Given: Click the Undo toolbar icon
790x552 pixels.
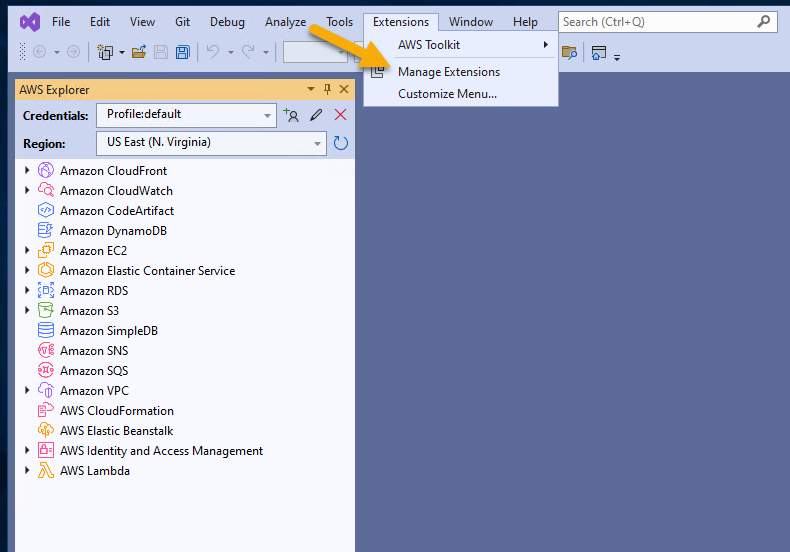Looking at the screenshot, I should [x=213, y=51].
